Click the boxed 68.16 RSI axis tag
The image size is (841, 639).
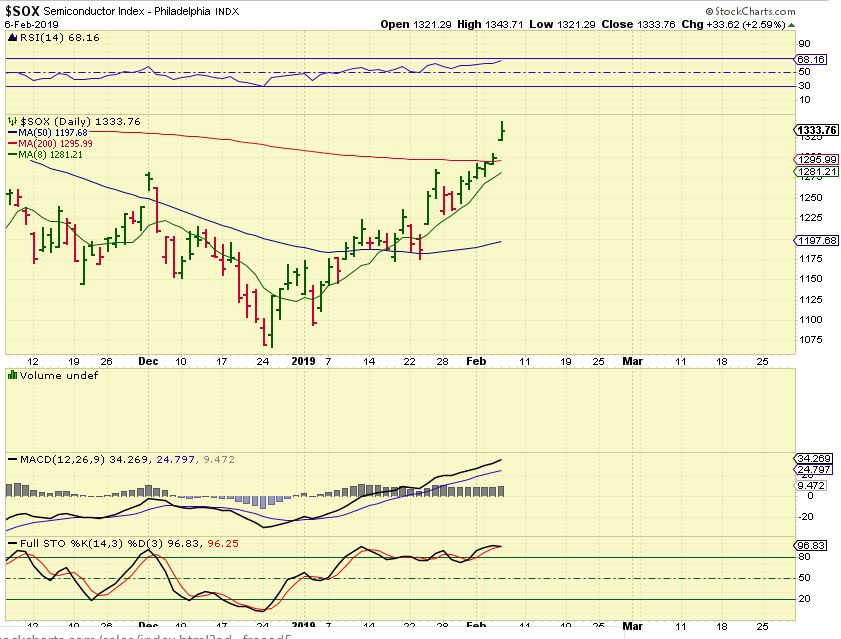tap(810, 60)
